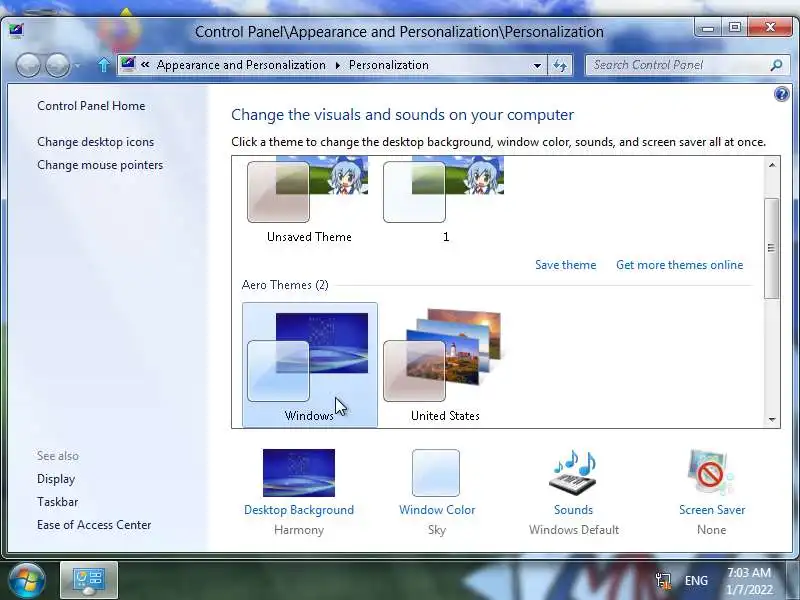This screenshot has width=800, height=600.
Task: Refresh the Personalization page
Action: point(560,65)
